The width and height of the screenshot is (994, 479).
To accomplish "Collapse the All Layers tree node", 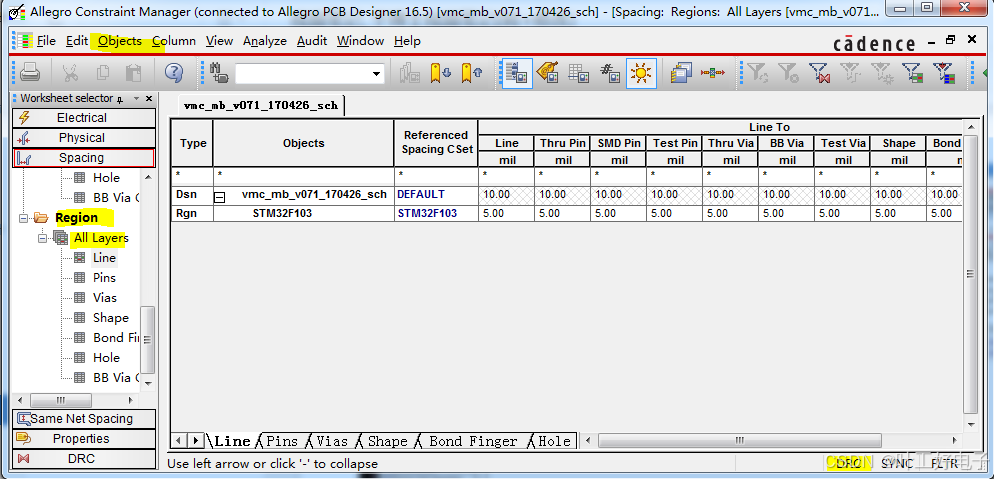I will tap(42, 238).
